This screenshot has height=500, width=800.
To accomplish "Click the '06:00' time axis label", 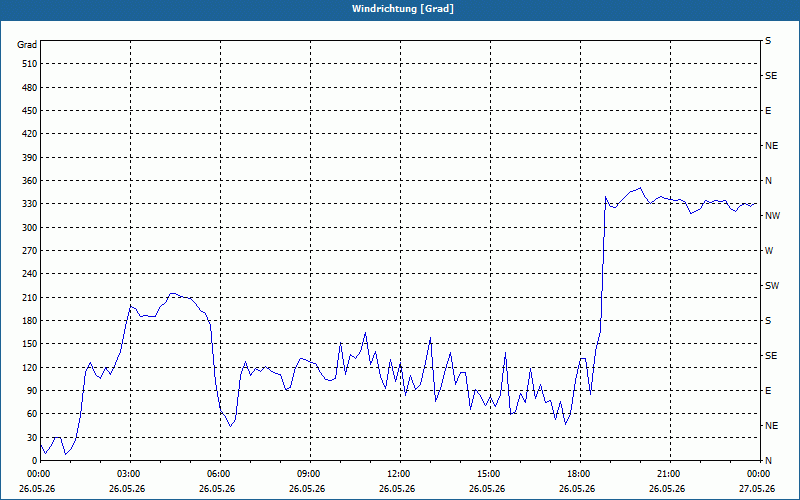I will pyautogui.click(x=220, y=473).
